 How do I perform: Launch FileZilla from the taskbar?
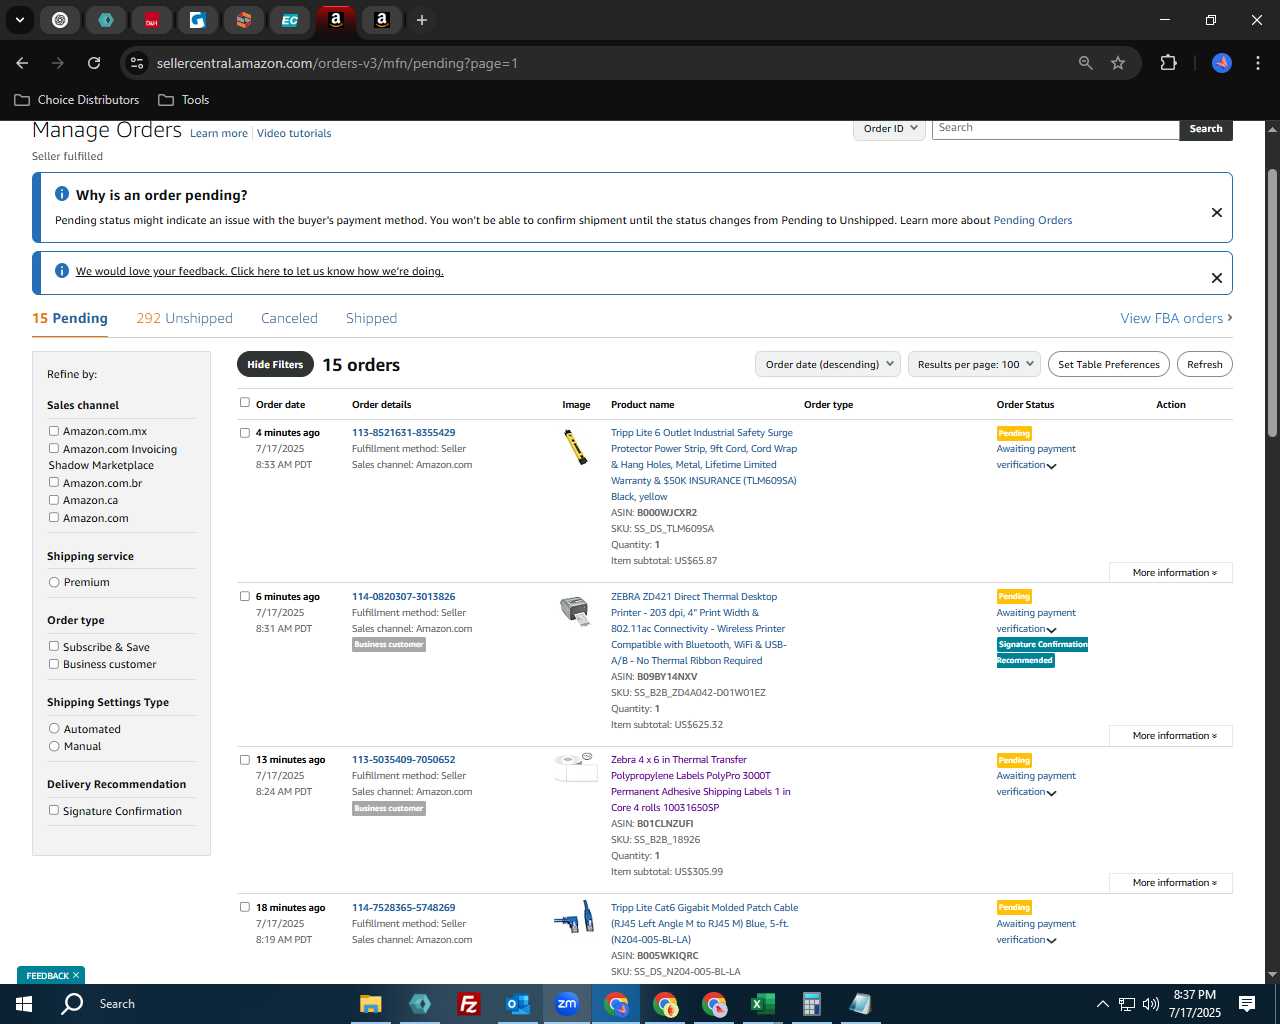coord(468,1004)
